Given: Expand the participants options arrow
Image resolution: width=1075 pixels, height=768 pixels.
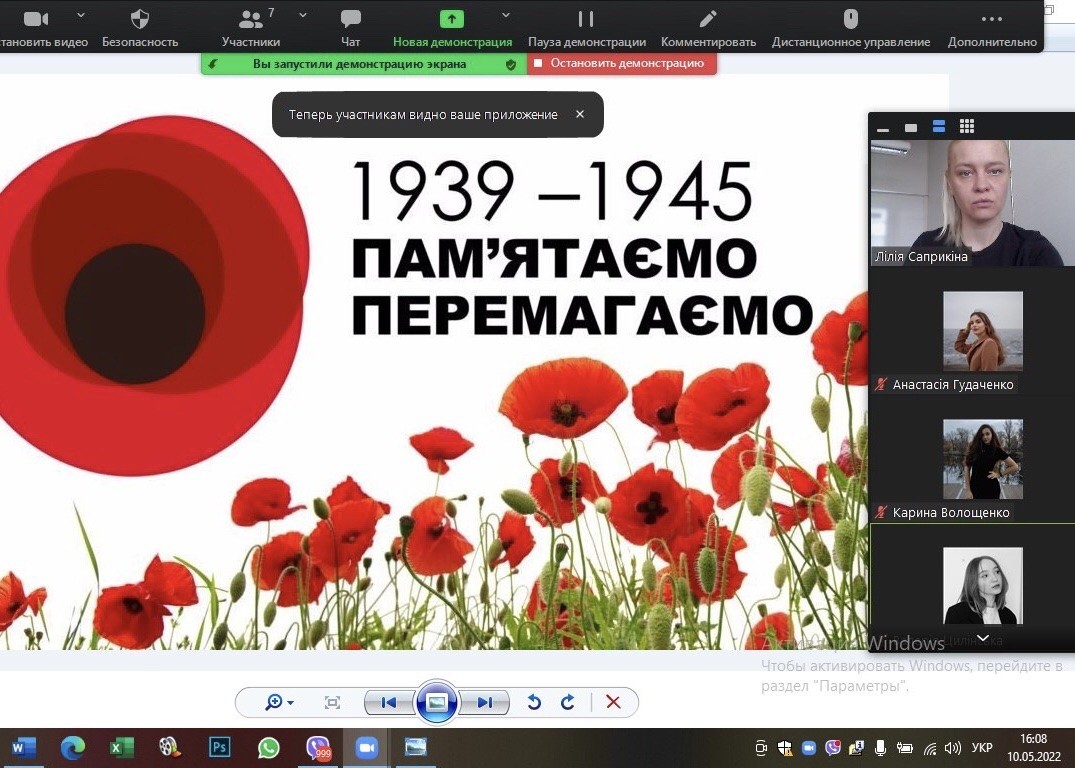Looking at the screenshot, I should click(303, 14).
